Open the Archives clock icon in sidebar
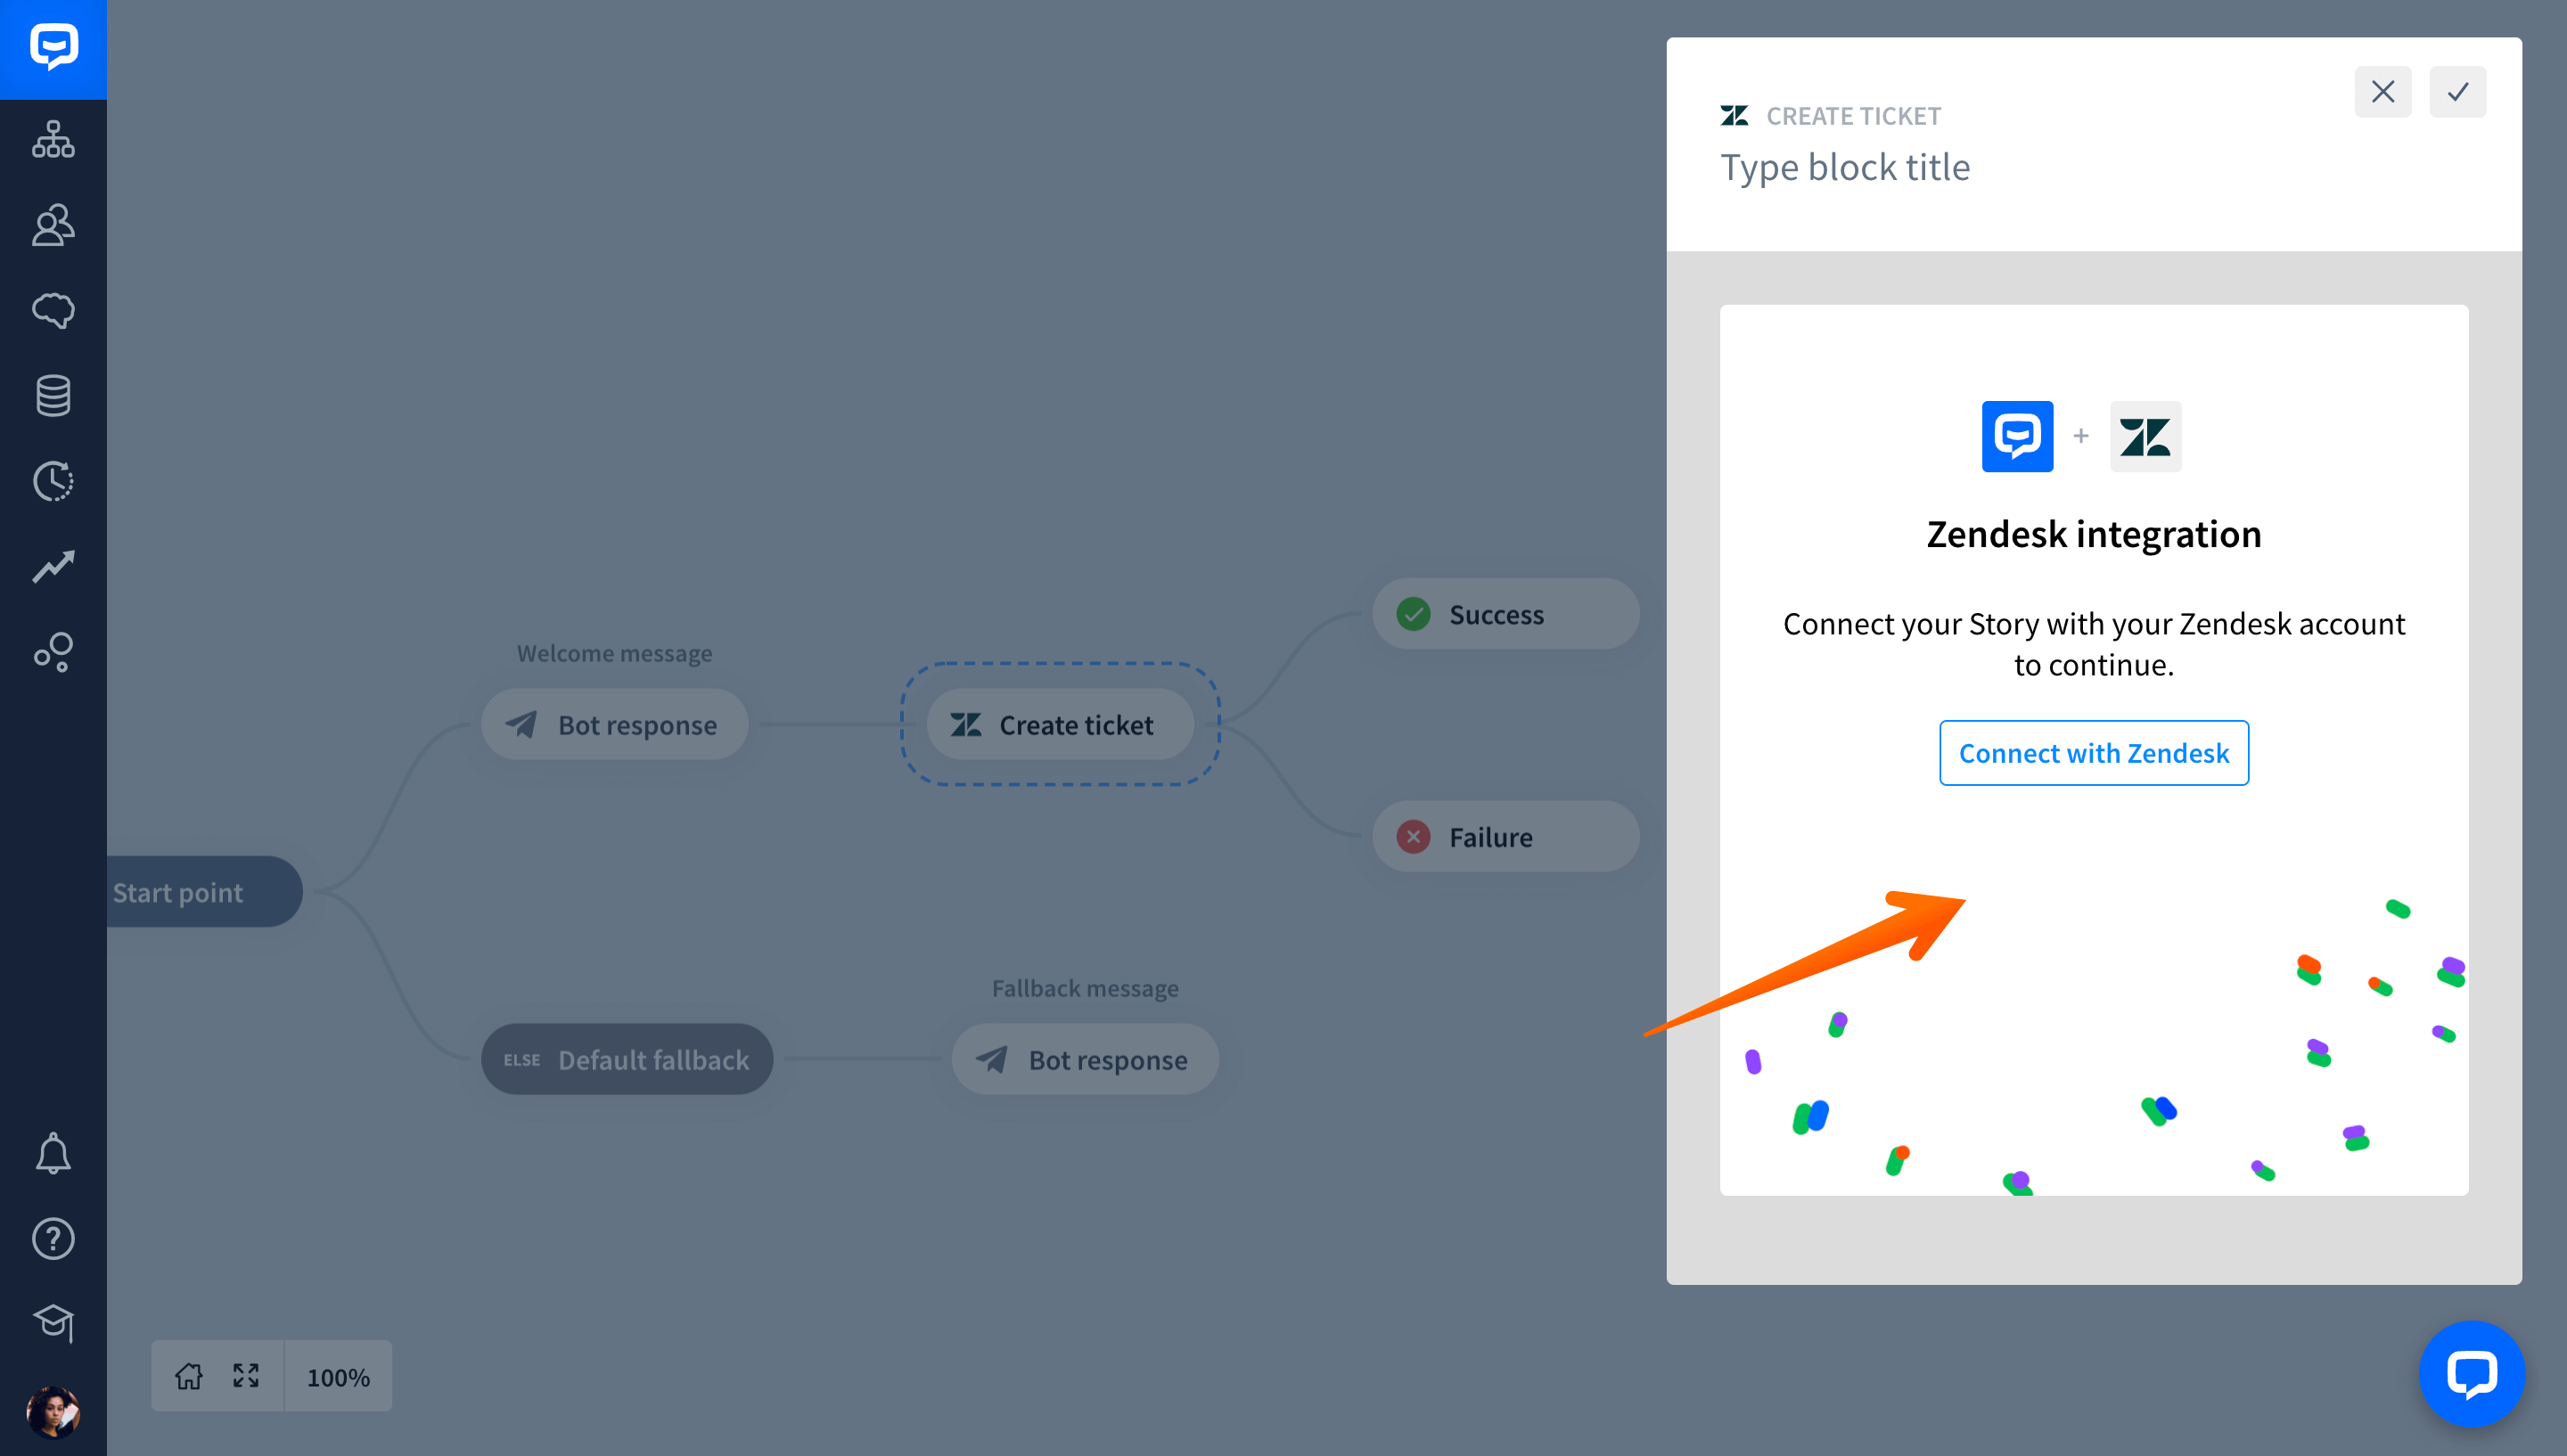 53,481
